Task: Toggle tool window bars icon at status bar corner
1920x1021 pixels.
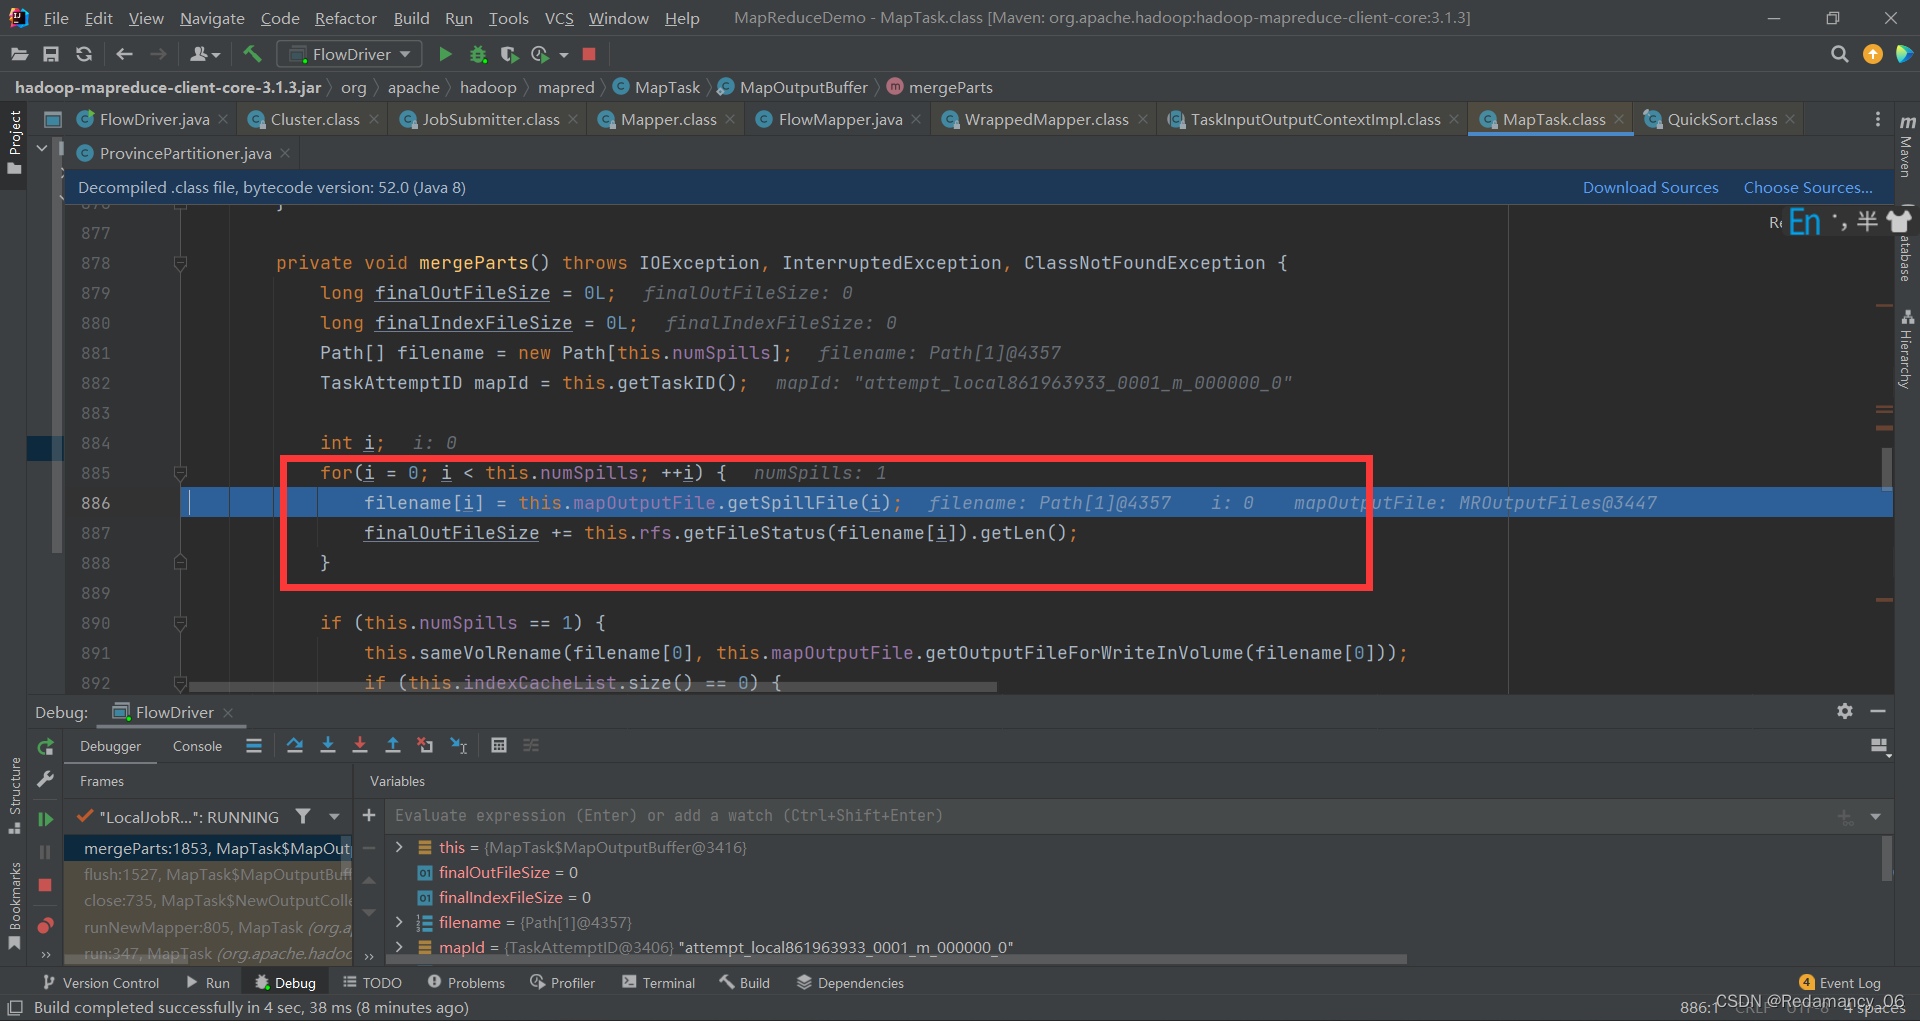Action: coord(15,1007)
